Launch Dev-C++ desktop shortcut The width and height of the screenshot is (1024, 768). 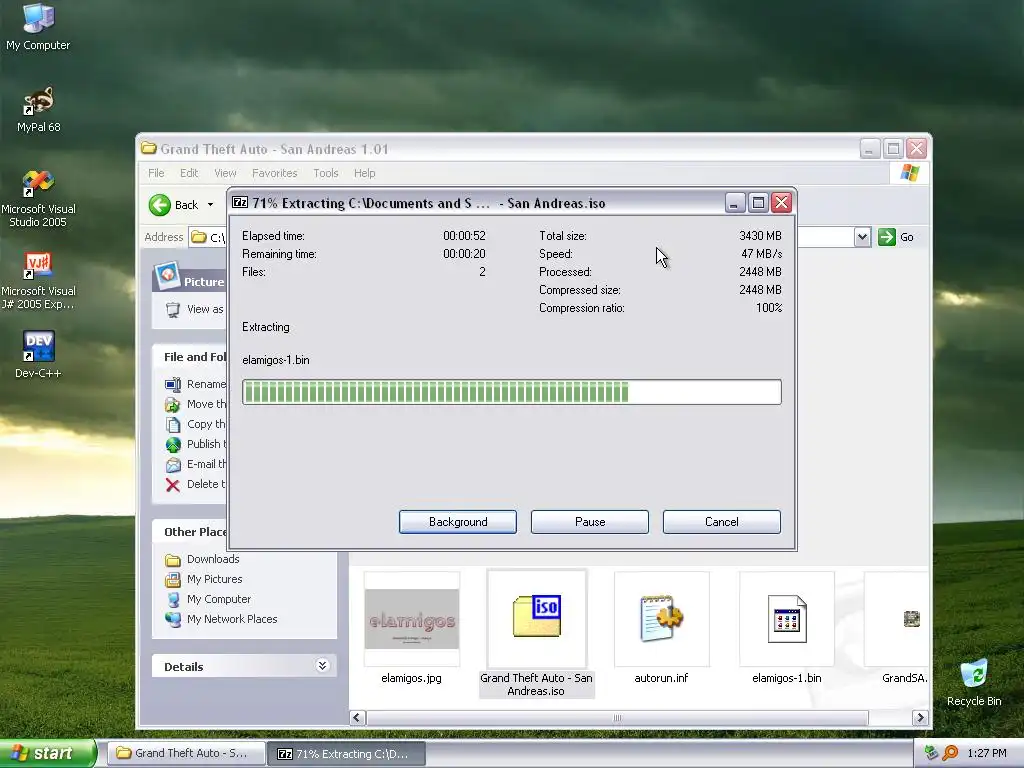point(38,355)
